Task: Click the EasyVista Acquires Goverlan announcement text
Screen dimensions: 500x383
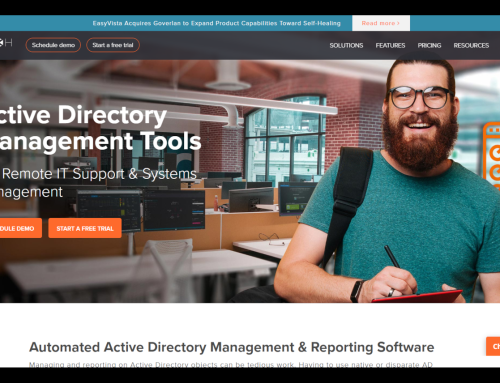Action: click(x=217, y=23)
